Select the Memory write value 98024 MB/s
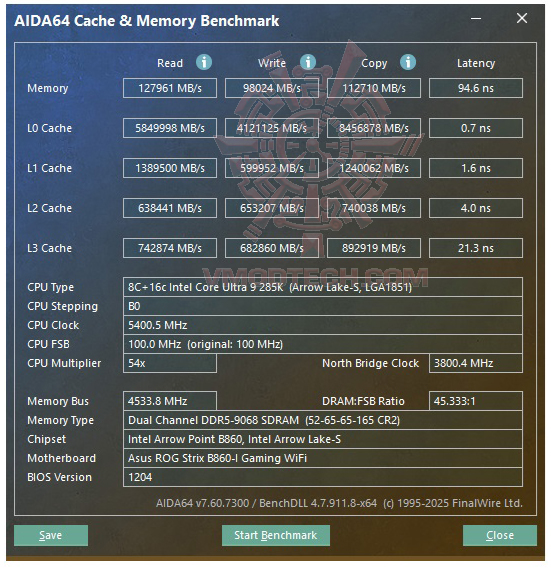The width and height of the screenshot is (551, 570). (x=272, y=88)
